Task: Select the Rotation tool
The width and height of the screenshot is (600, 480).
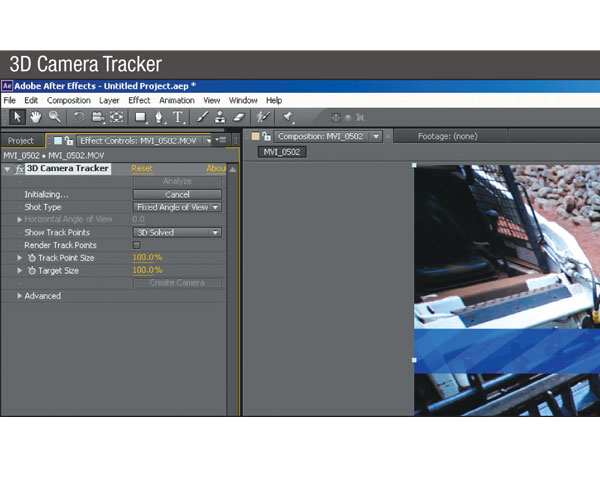Action: pyautogui.click(x=78, y=117)
